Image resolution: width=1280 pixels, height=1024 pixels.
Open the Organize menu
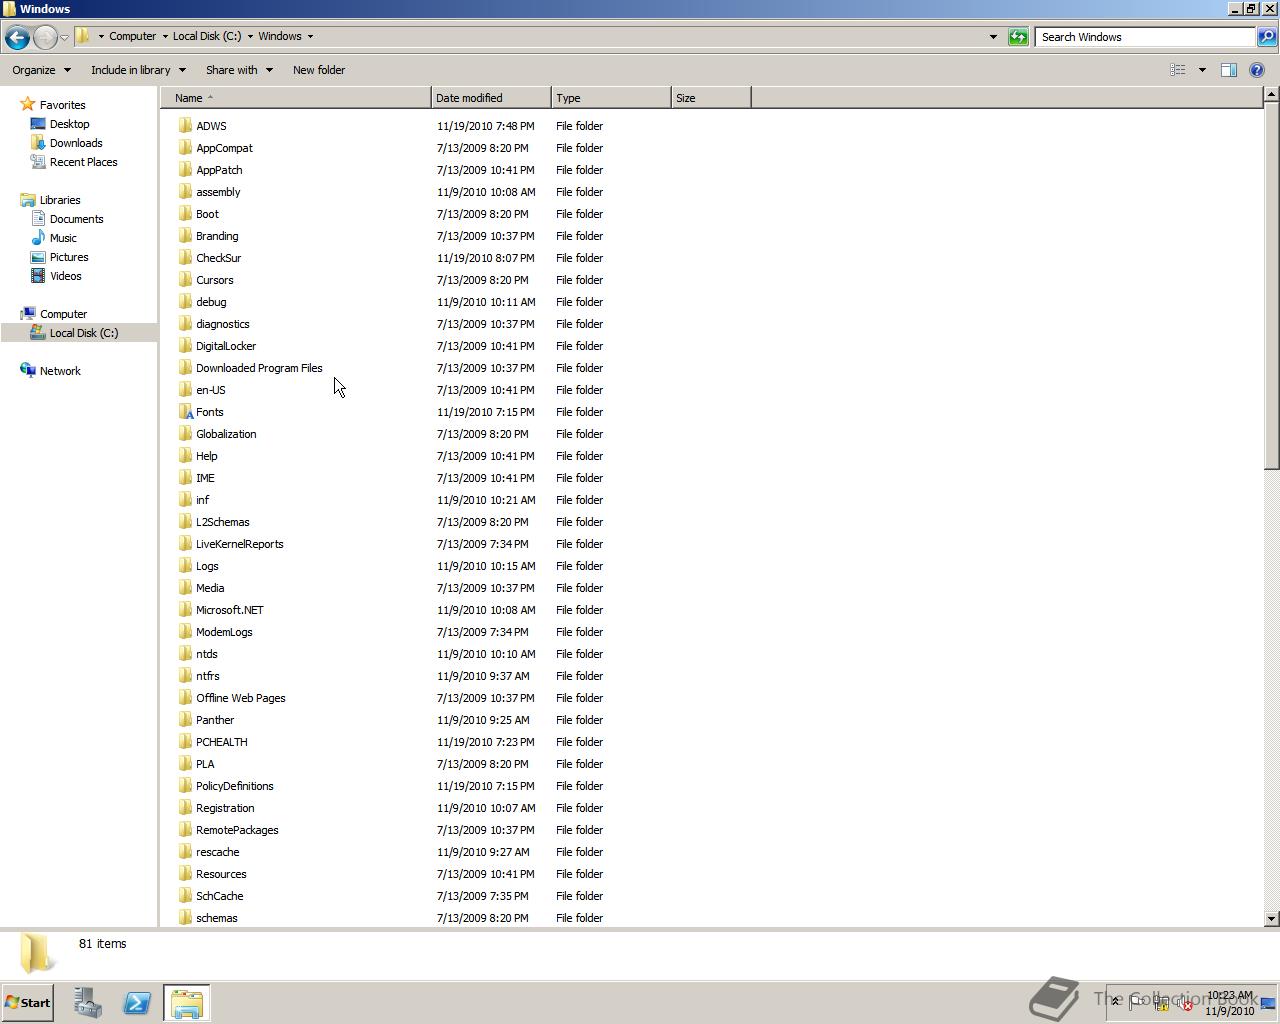[x=41, y=70]
